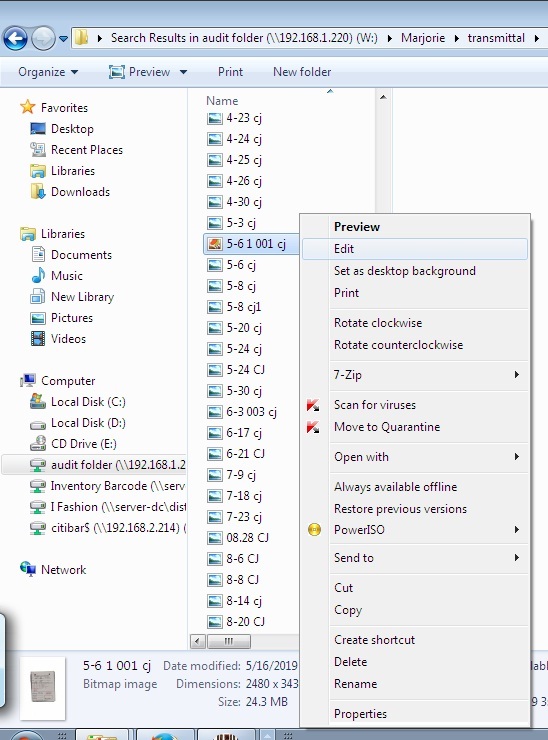Click the Network icon

tap(28, 569)
